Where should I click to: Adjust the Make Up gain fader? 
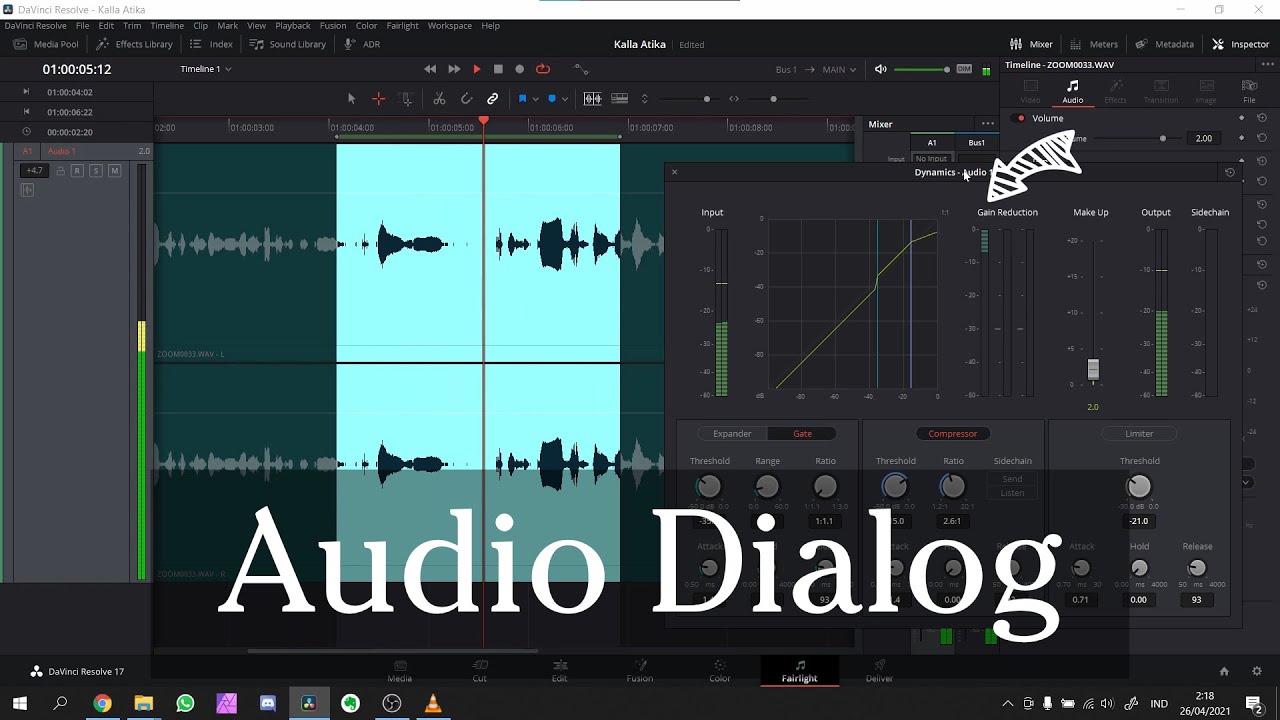1093,369
